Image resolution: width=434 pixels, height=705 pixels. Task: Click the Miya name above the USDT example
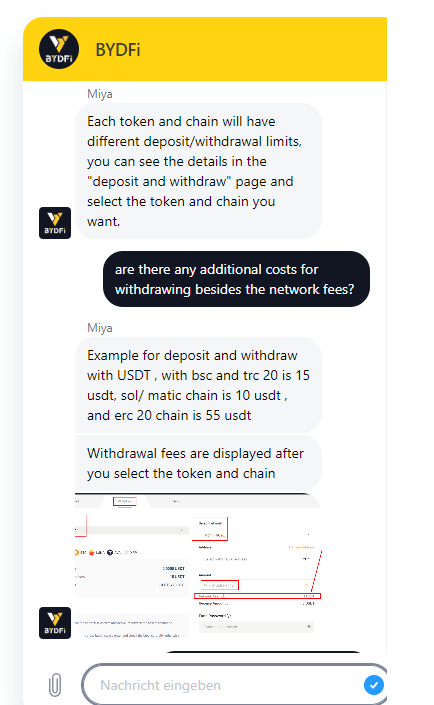coord(100,328)
